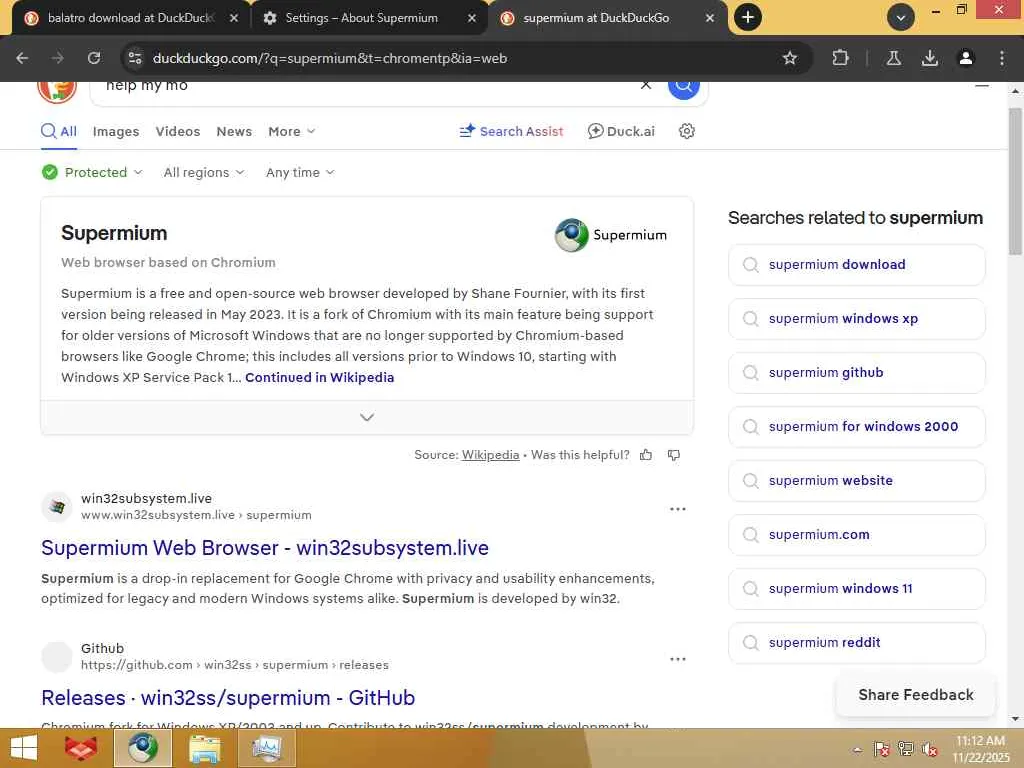This screenshot has width=1024, height=768.
Task: Open the All regions dropdown
Action: pyautogui.click(x=204, y=172)
